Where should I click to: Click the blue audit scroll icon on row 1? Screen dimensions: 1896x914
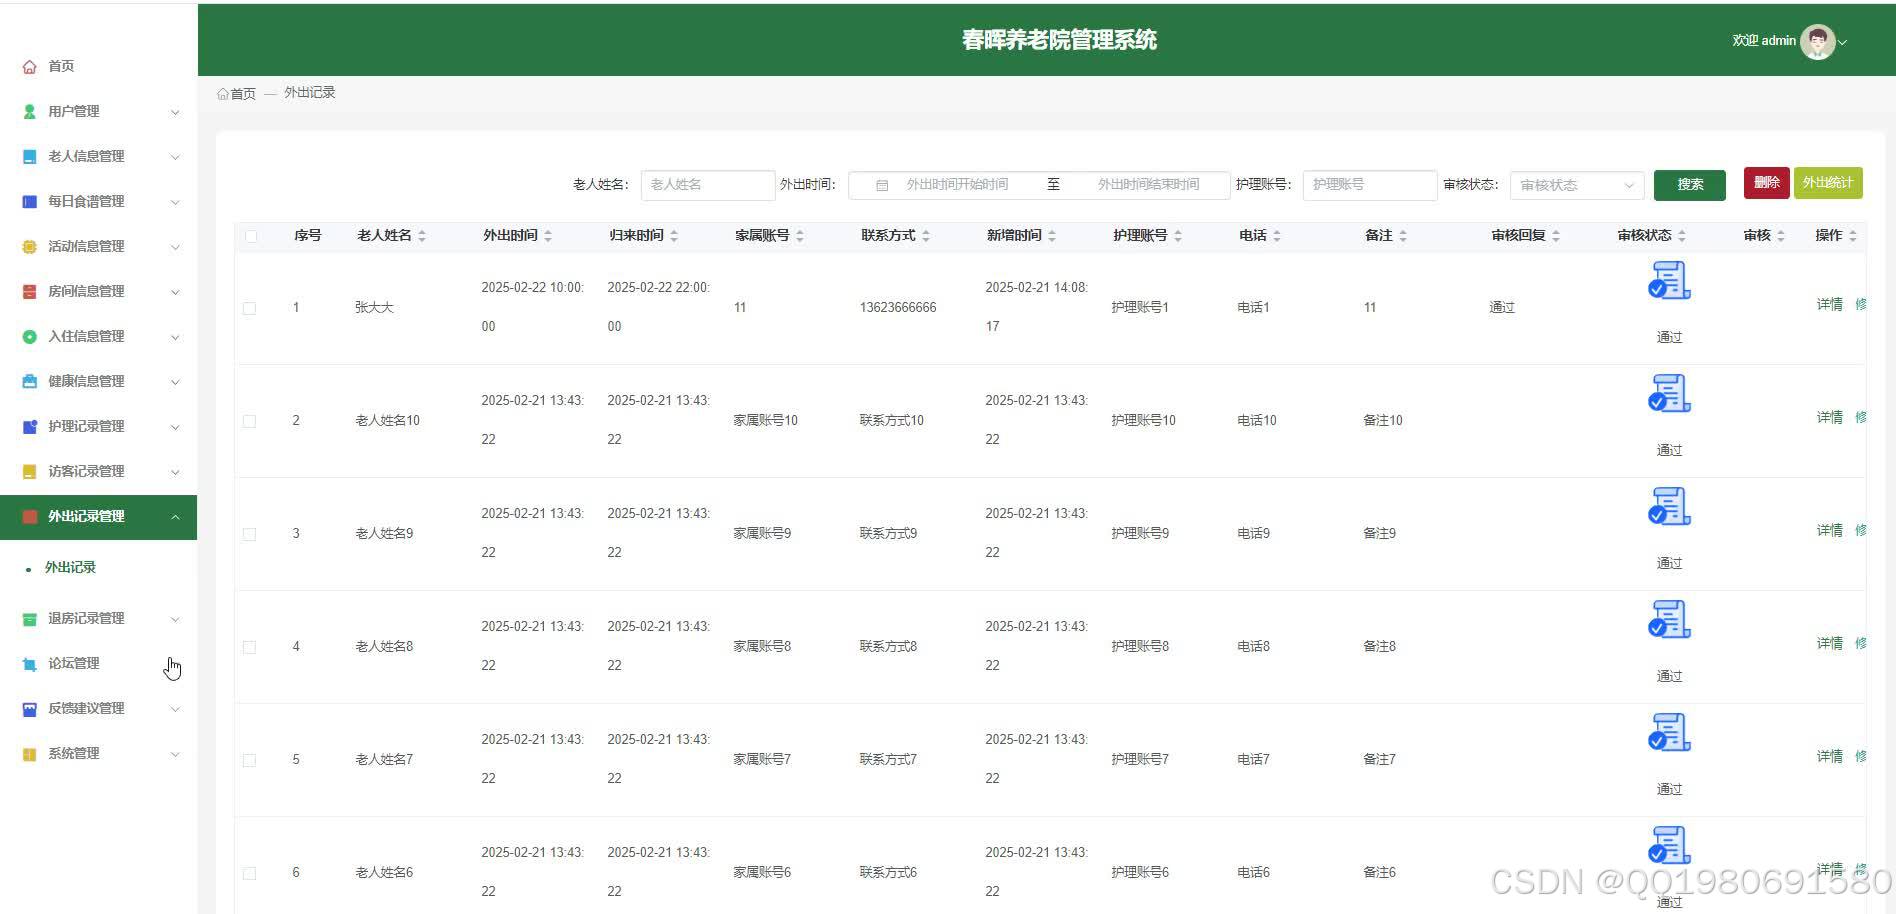(1668, 281)
